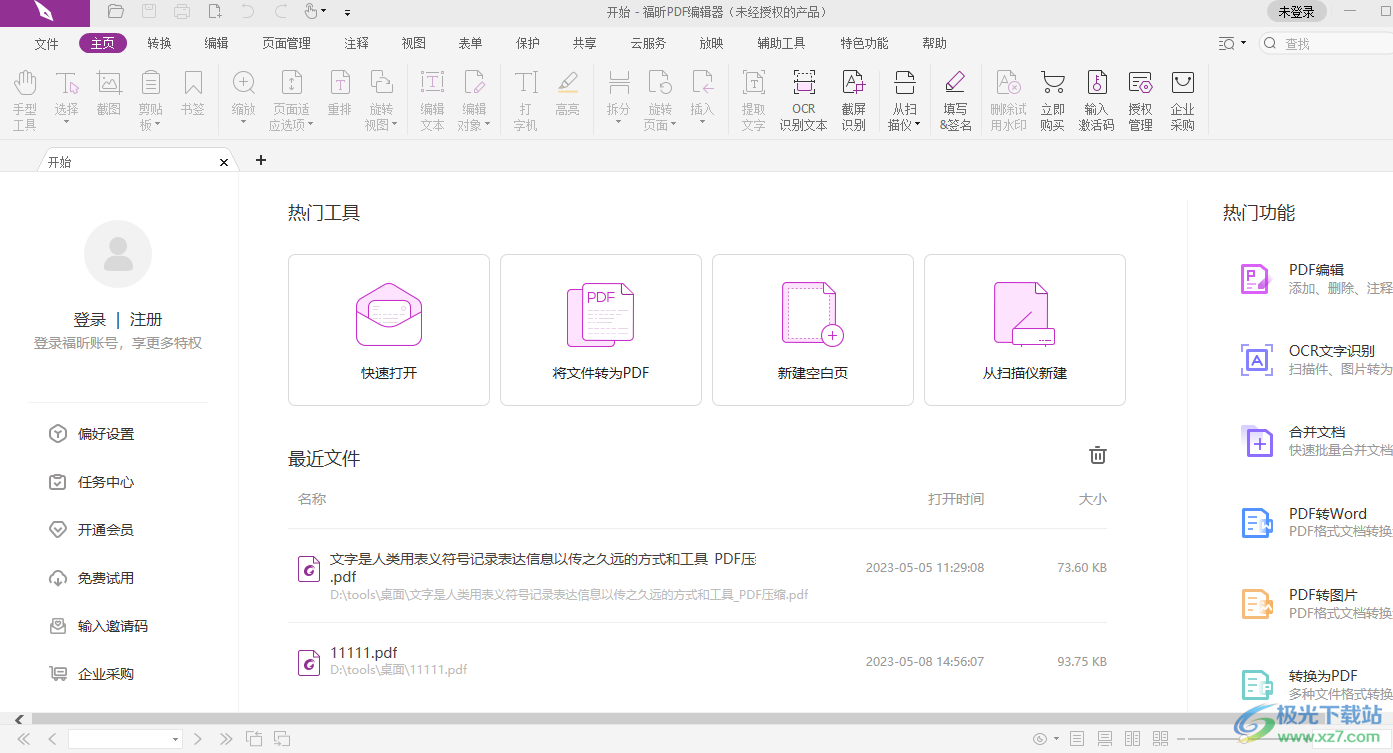
Task: Open 授权管理 license management
Action: pyautogui.click(x=1140, y=100)
